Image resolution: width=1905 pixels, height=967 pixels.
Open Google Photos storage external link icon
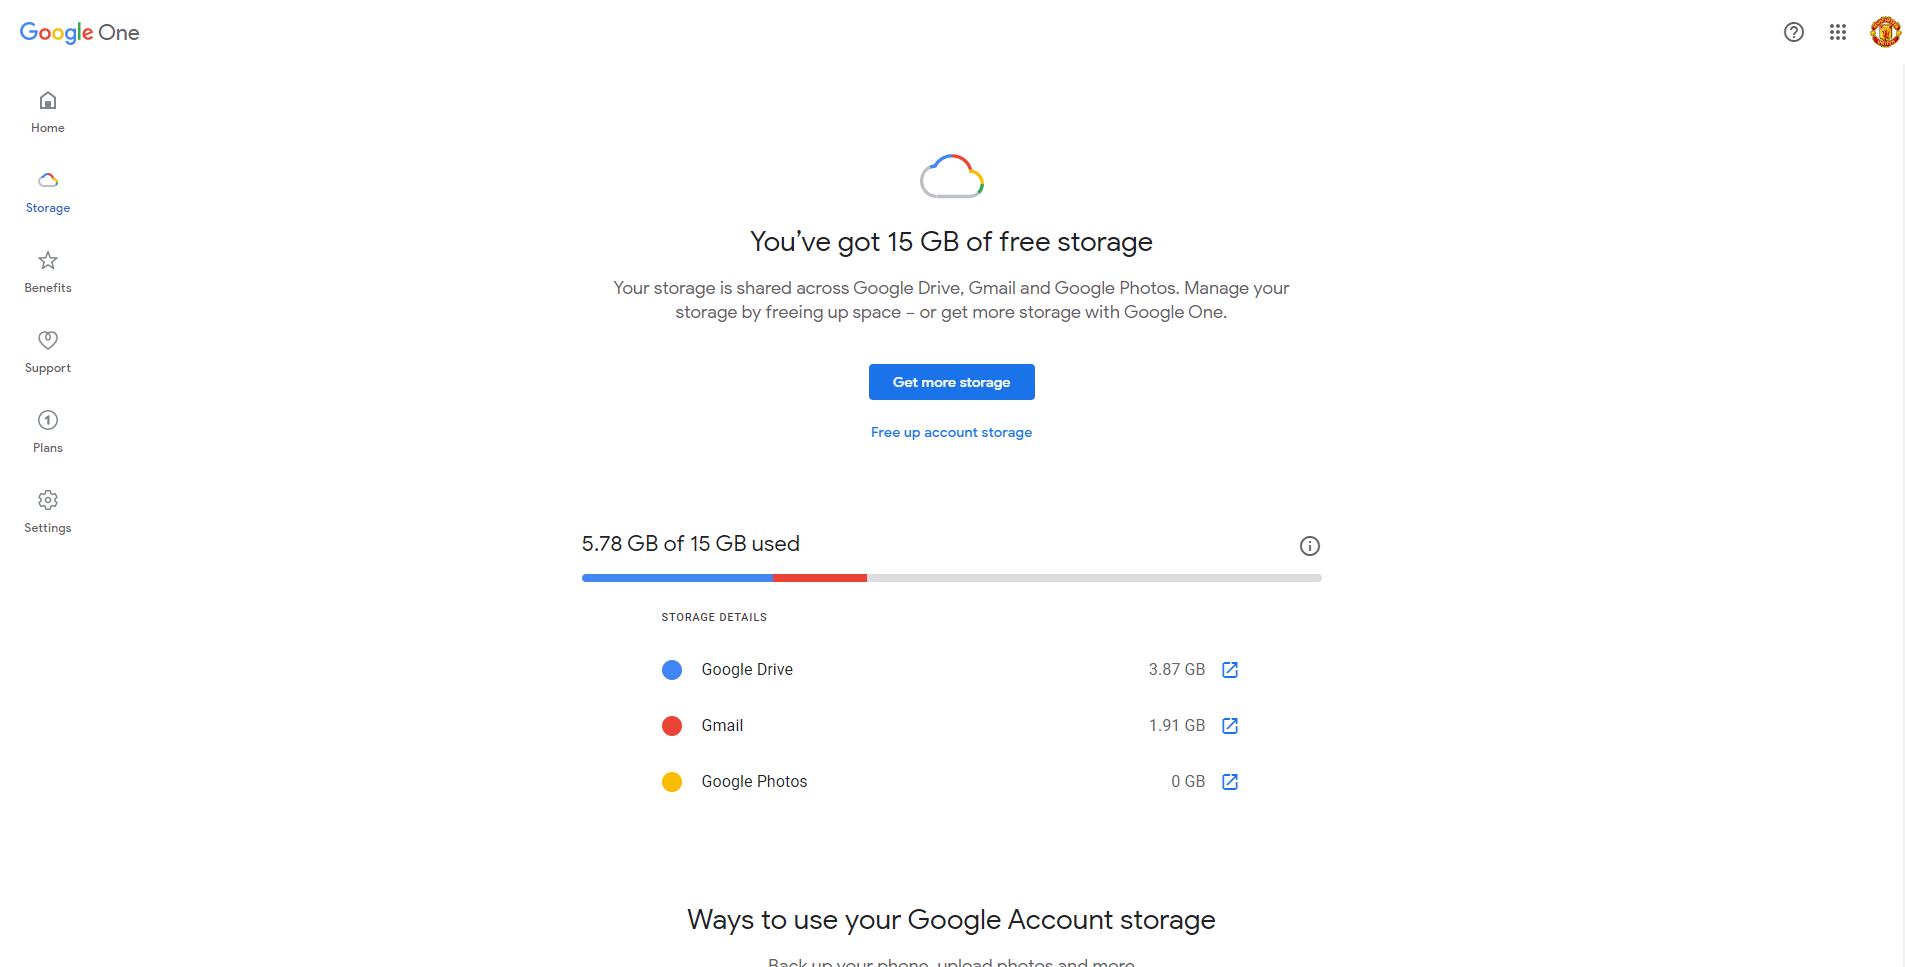pyautogui.click(x=1230, y=782)
